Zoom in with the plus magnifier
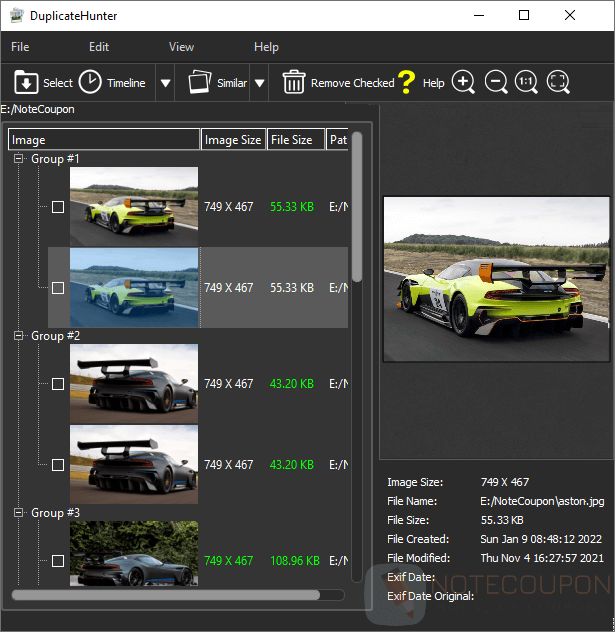This screenshot has height=632, width=615. pyautogui.click(x=463, y=82)
